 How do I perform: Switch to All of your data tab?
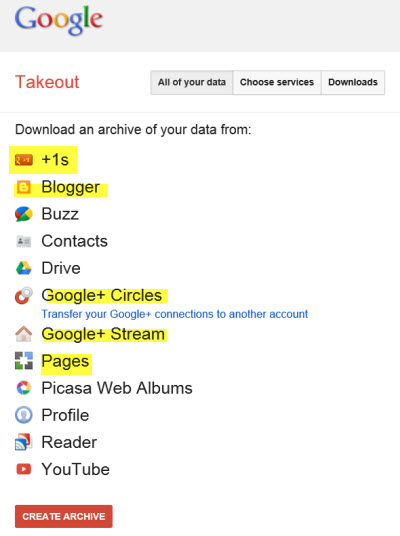coord(192,82)
